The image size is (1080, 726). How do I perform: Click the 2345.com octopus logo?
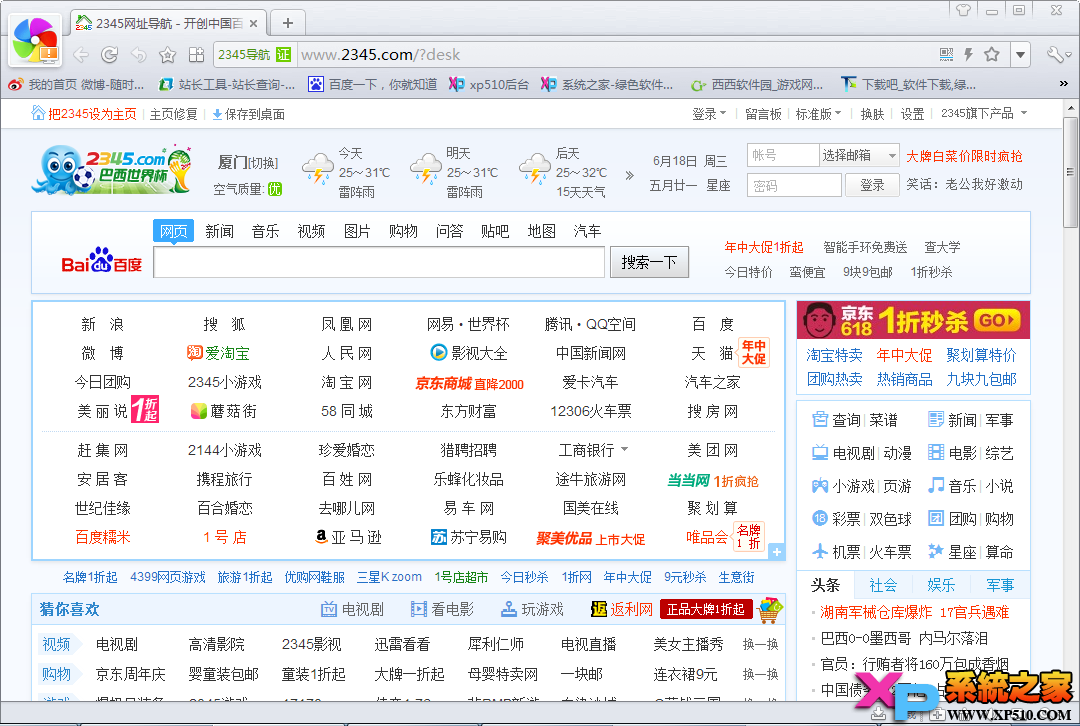pos(110,169)
